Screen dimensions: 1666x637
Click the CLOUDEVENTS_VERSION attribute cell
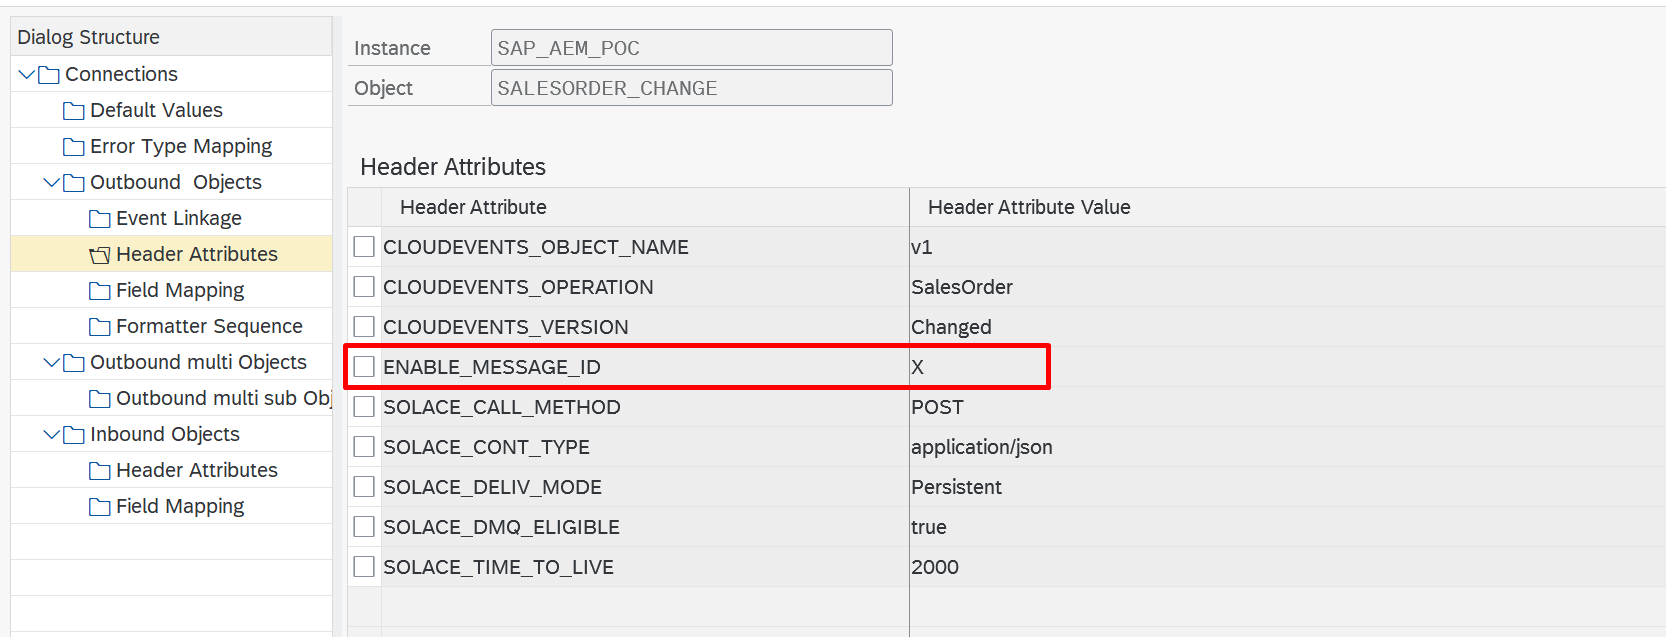[x=645, y=327]
